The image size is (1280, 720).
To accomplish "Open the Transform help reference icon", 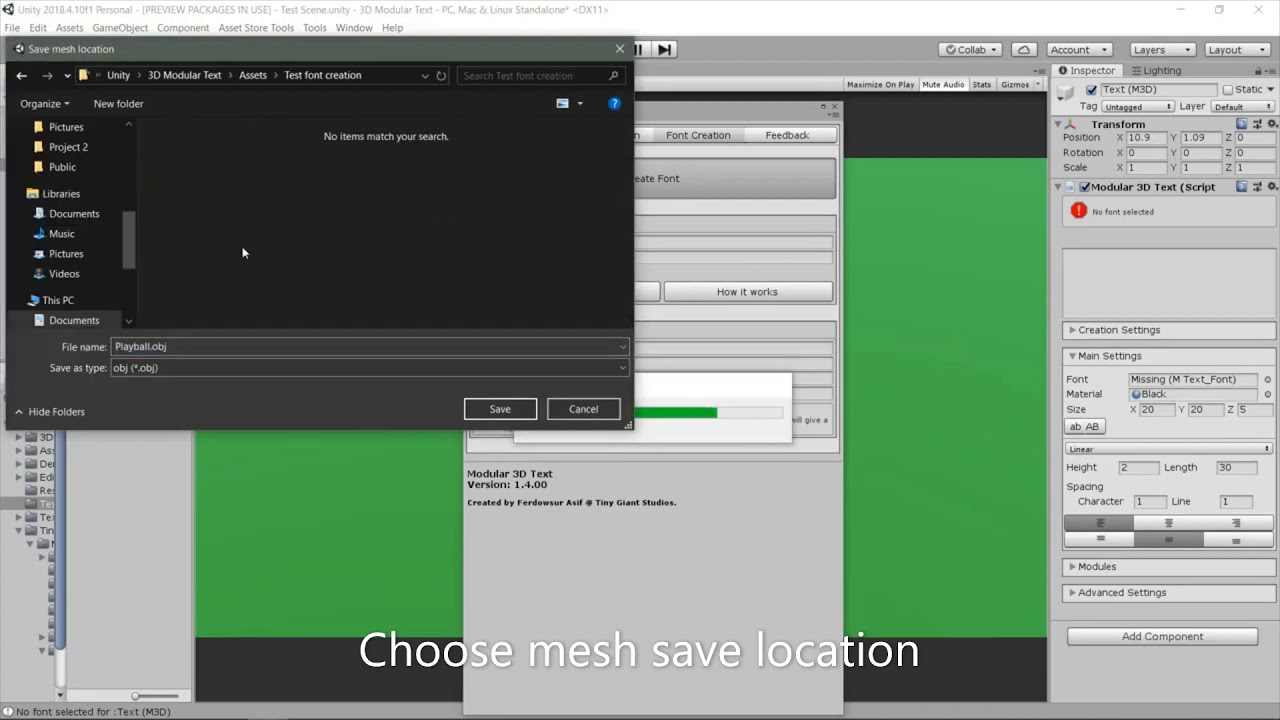I will [x=1241, y=124].
